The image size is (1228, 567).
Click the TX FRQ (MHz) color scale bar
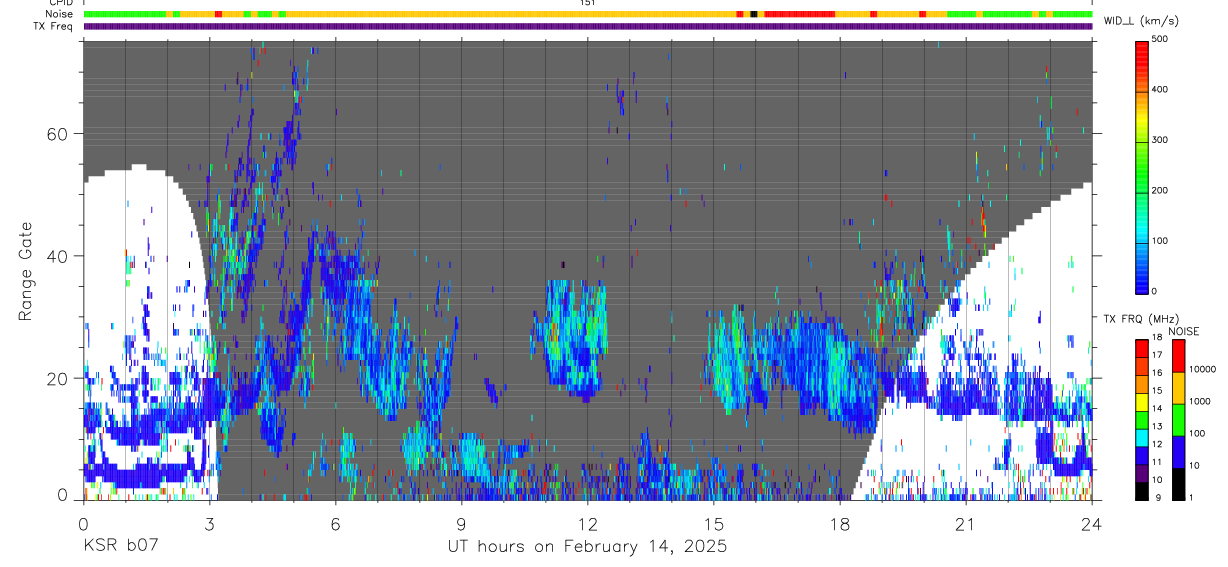(1142, 419)
